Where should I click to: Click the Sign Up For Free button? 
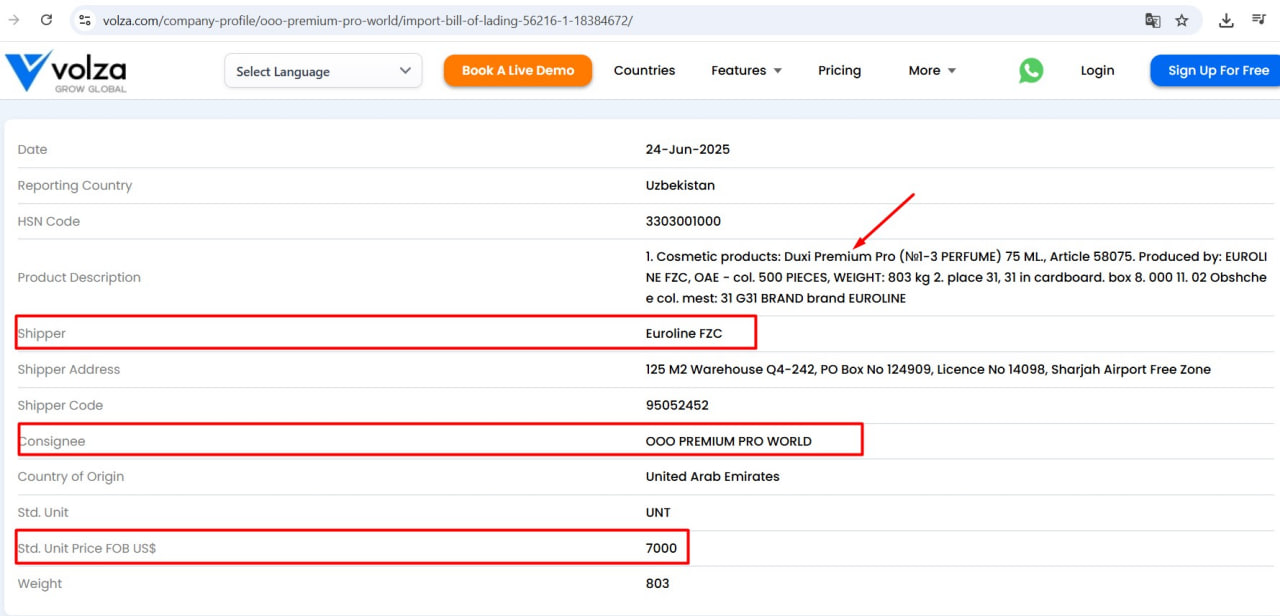(x=1217, y=71)
